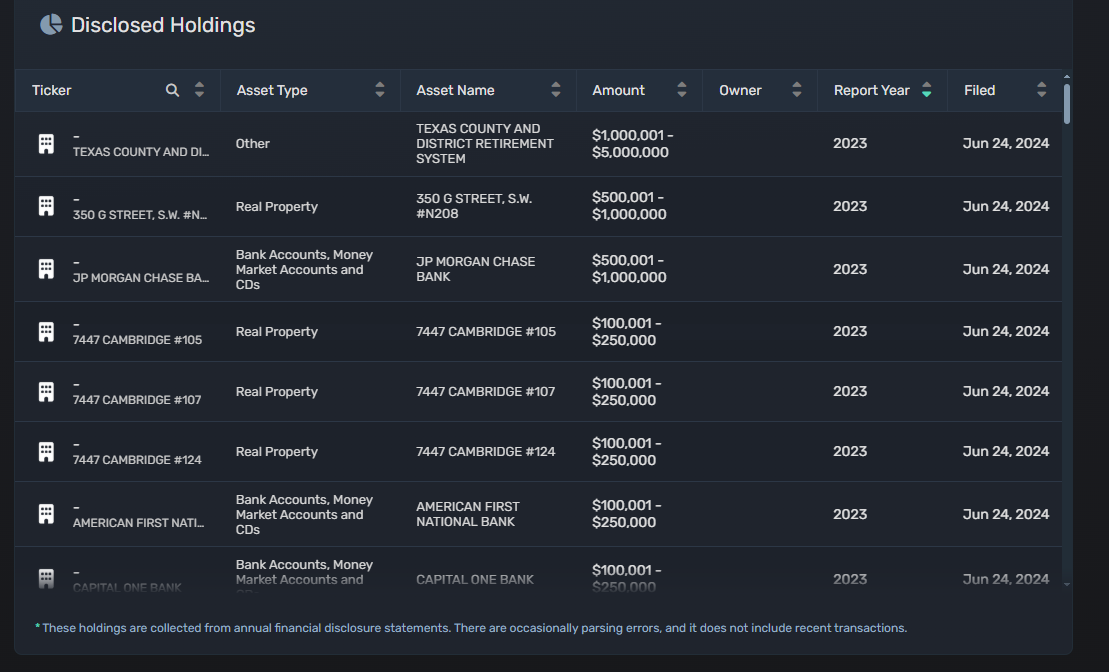Click Bank Accounts type in JP Morgan row
This screenshot has width=1109, height=672.
coord(304,270)
